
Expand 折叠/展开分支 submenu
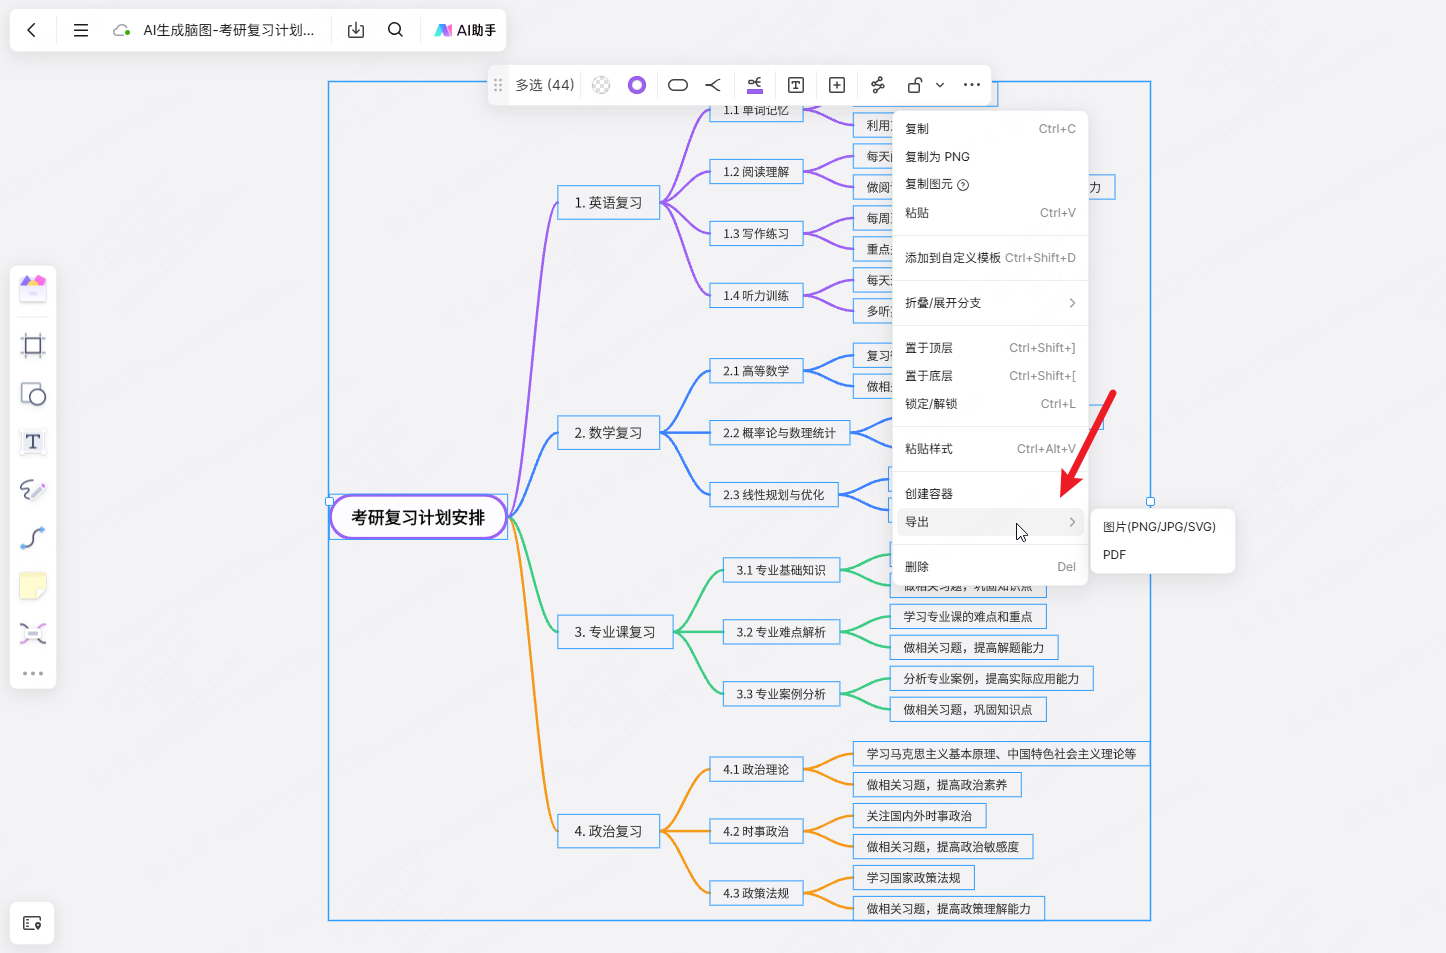(990, 303)
